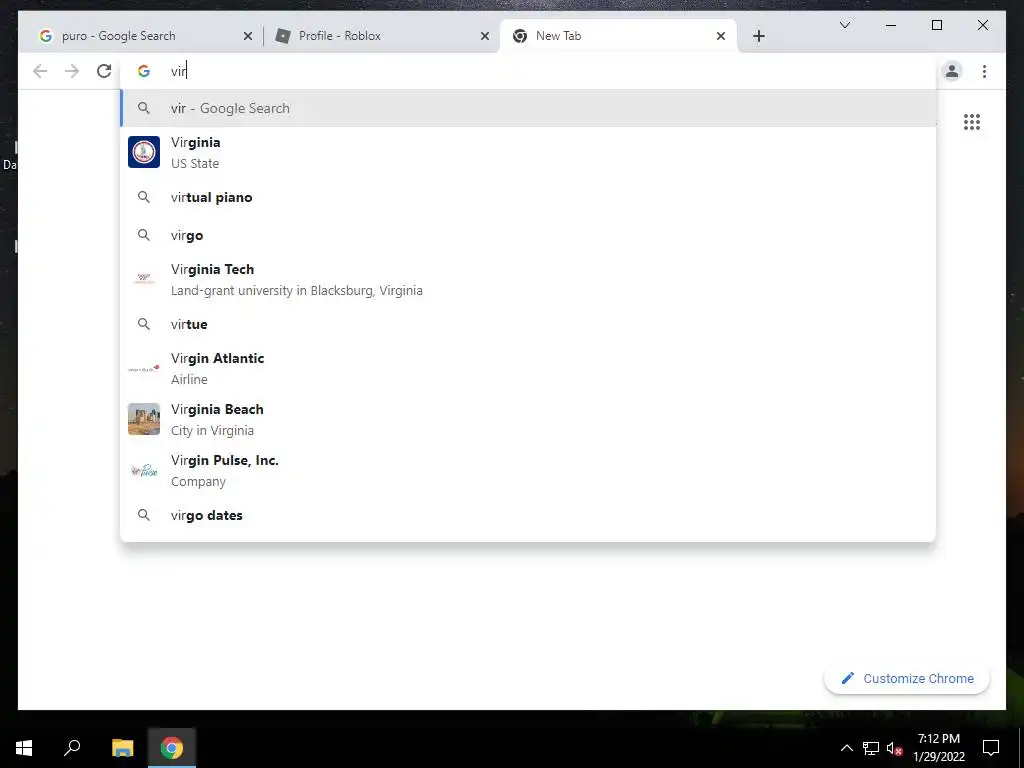Open the Windows Start menu
The width and height of the screenshot is (1024, 768).
24,748
